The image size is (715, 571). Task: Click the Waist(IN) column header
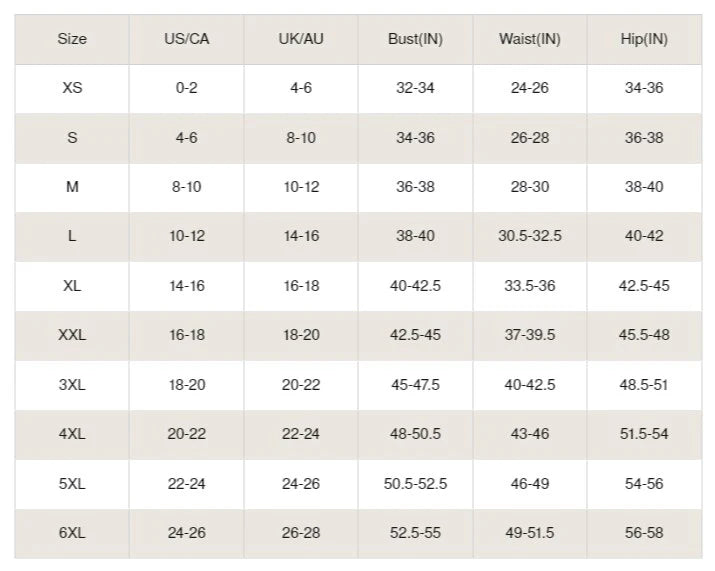(530, 39)
